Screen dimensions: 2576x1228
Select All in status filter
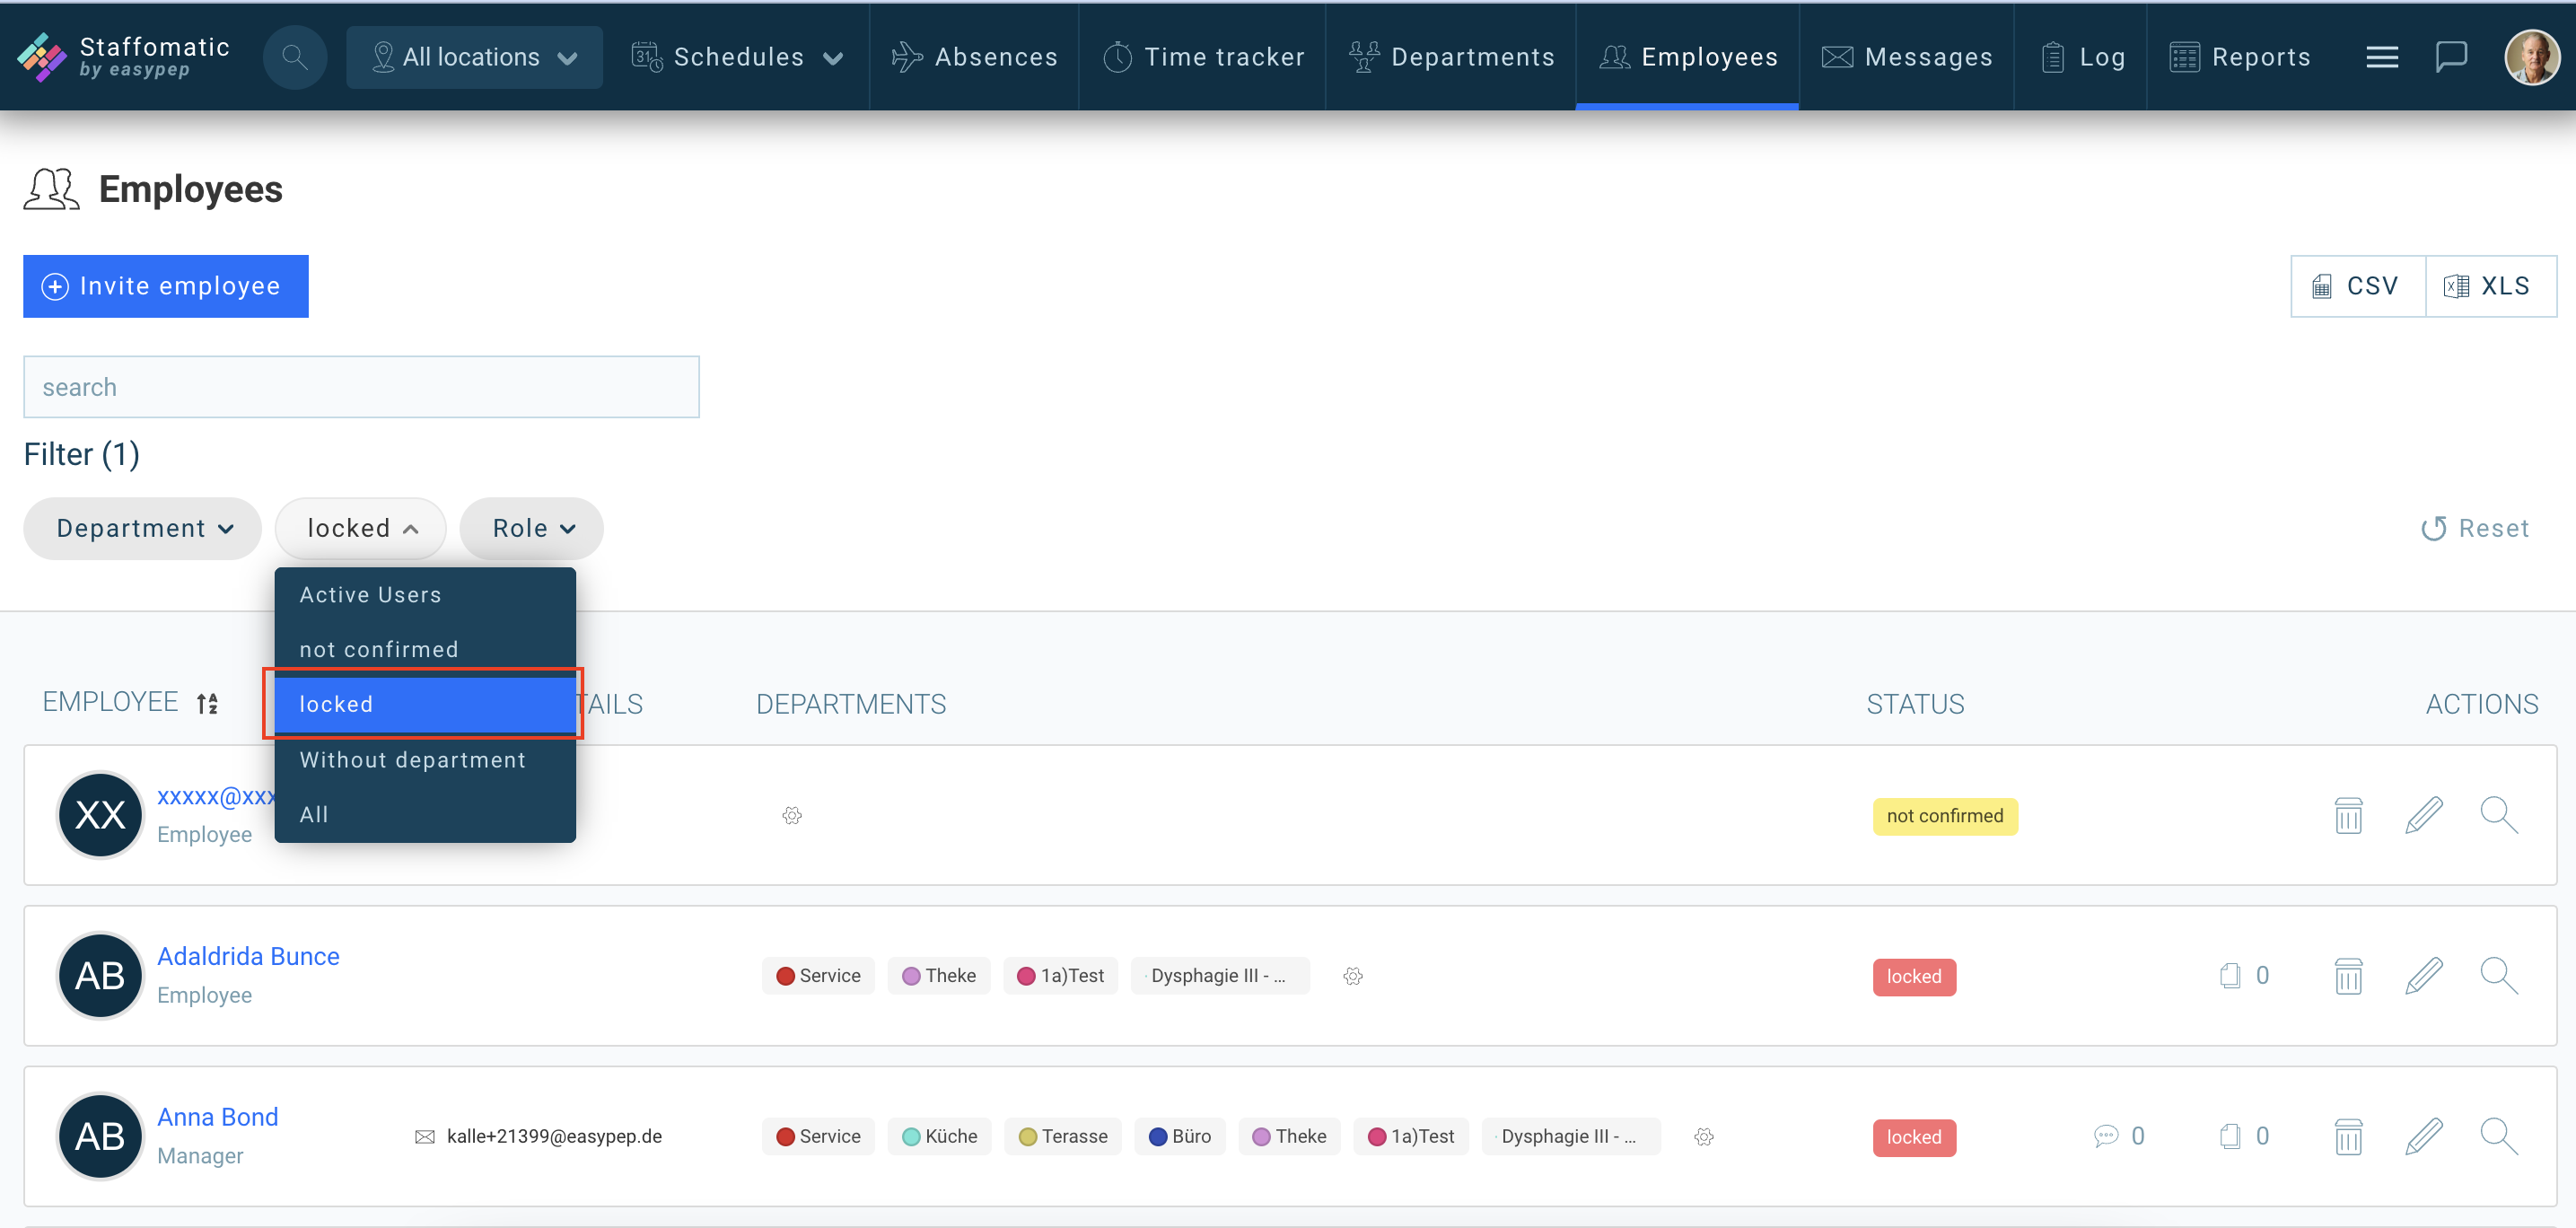pos(425,815)
